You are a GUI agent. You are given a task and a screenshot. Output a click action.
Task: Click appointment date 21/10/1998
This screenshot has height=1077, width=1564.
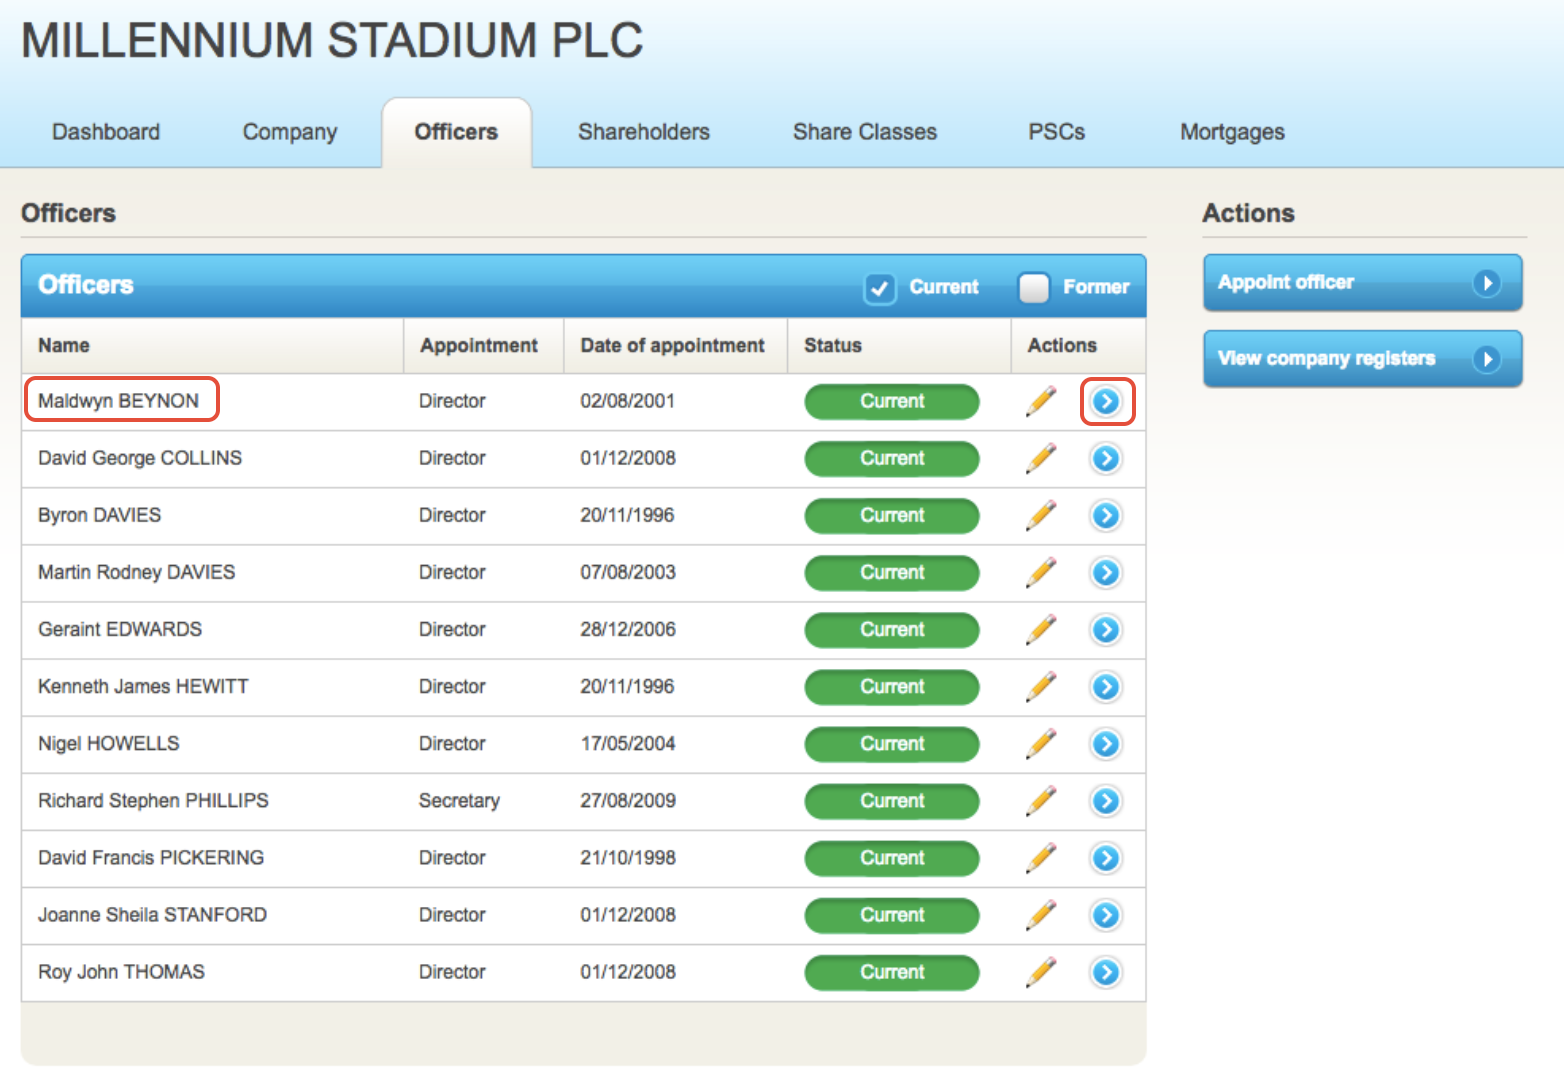tap(628, 857)
